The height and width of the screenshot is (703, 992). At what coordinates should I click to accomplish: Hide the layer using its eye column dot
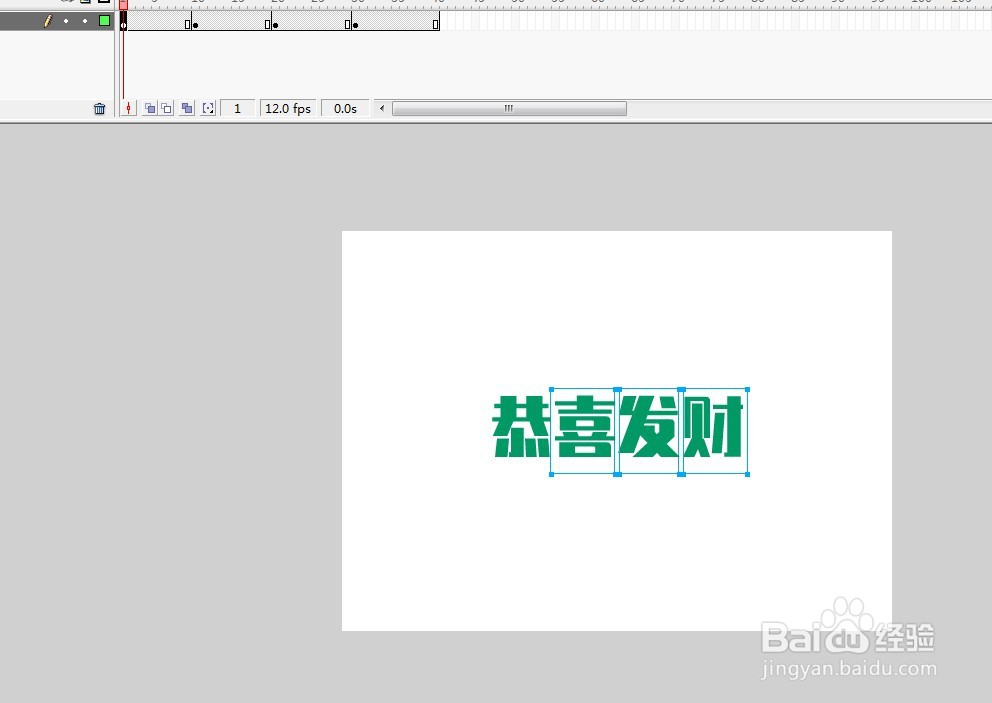pyautogui.click(x=66, y=21)
